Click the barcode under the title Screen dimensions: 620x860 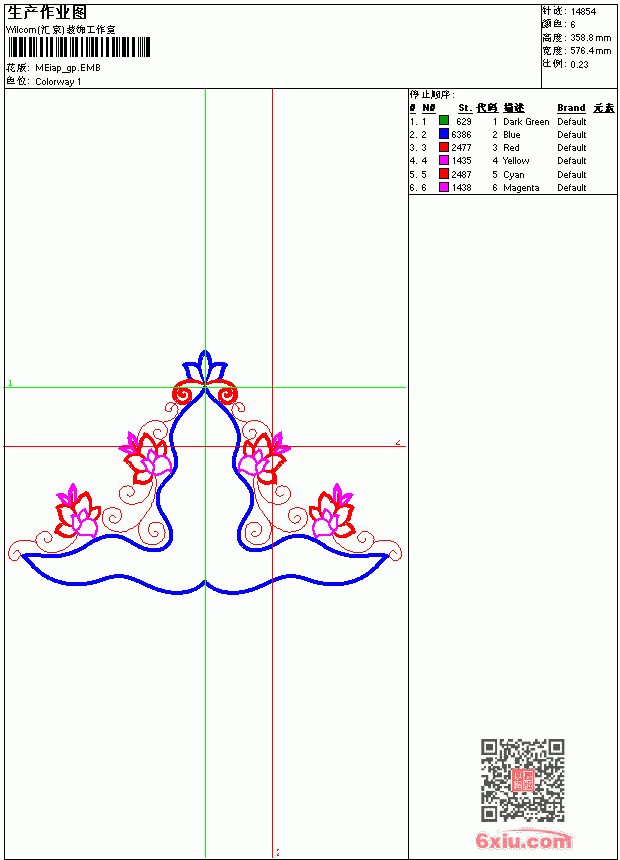[x=78, y=47]
